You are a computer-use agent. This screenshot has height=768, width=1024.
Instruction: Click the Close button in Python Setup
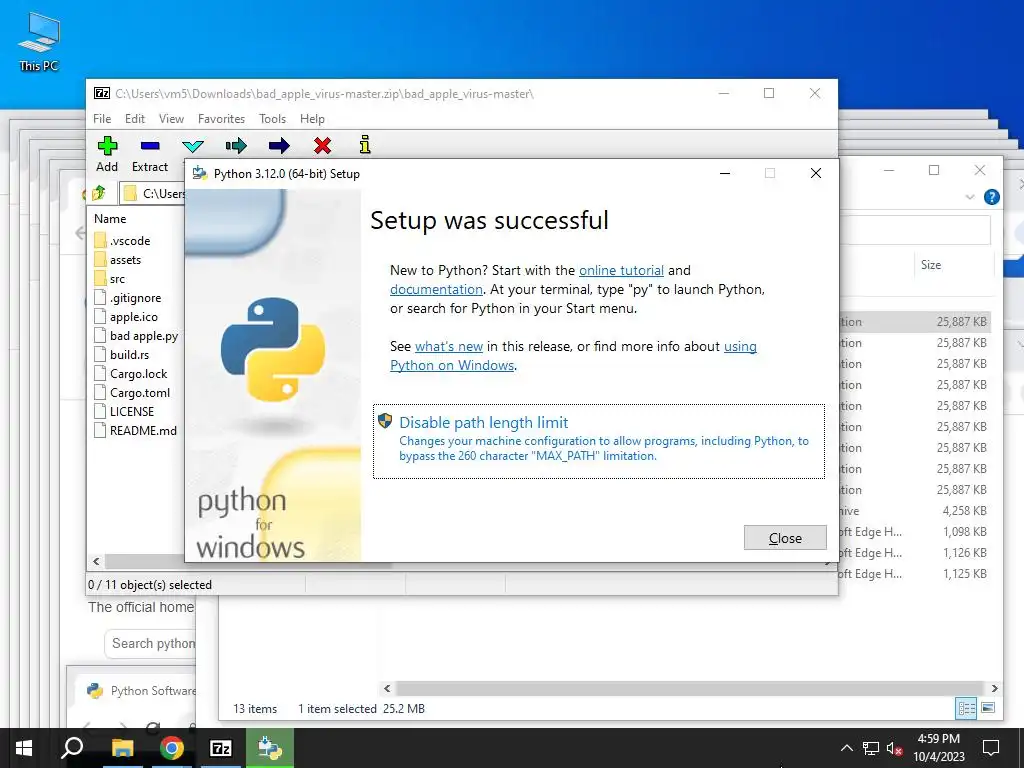(785, 537)
